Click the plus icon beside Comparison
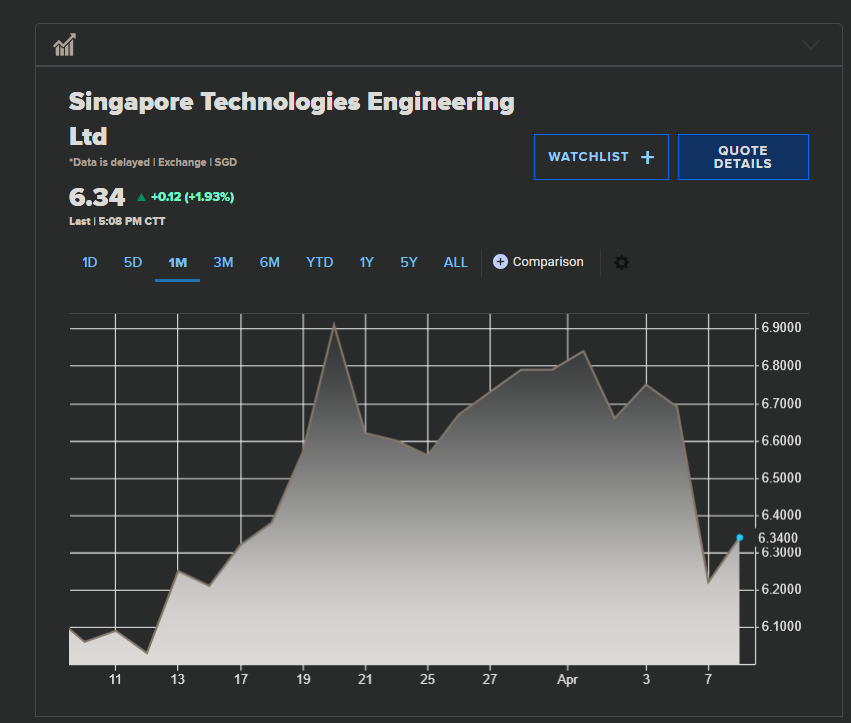Screen dimensions: 851x723 point(501,262)
